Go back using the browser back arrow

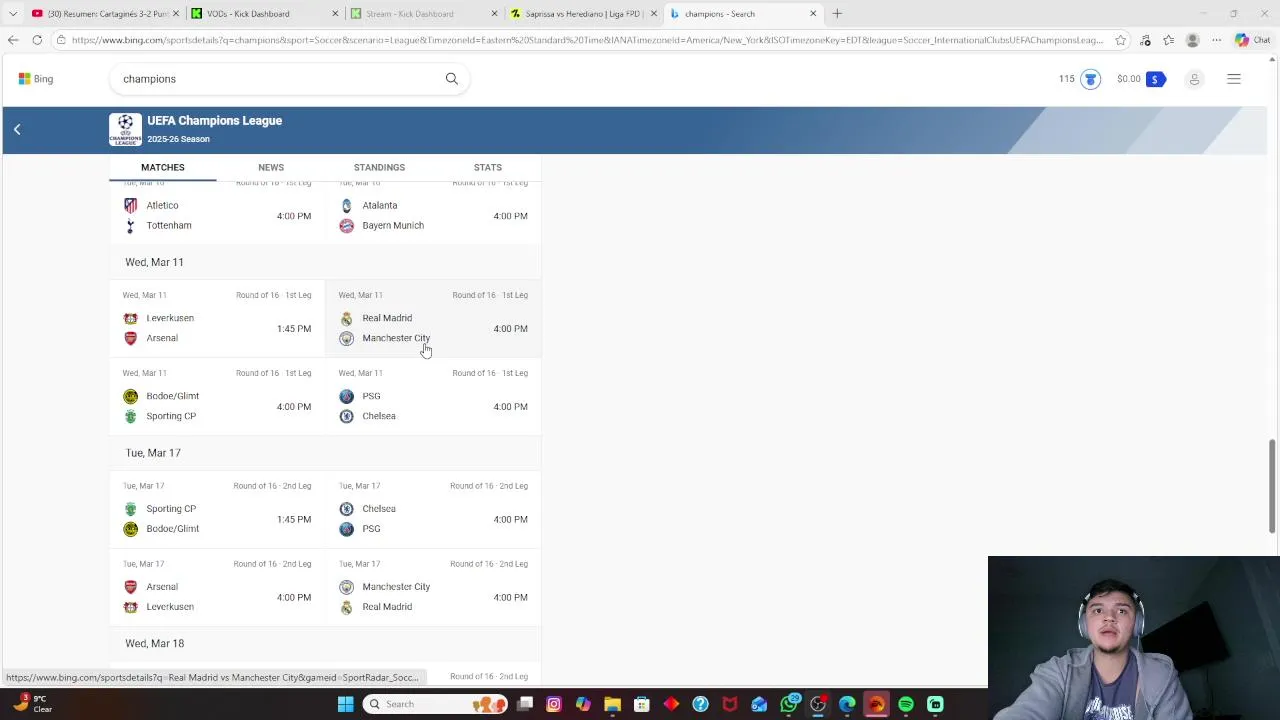point(13,40)
